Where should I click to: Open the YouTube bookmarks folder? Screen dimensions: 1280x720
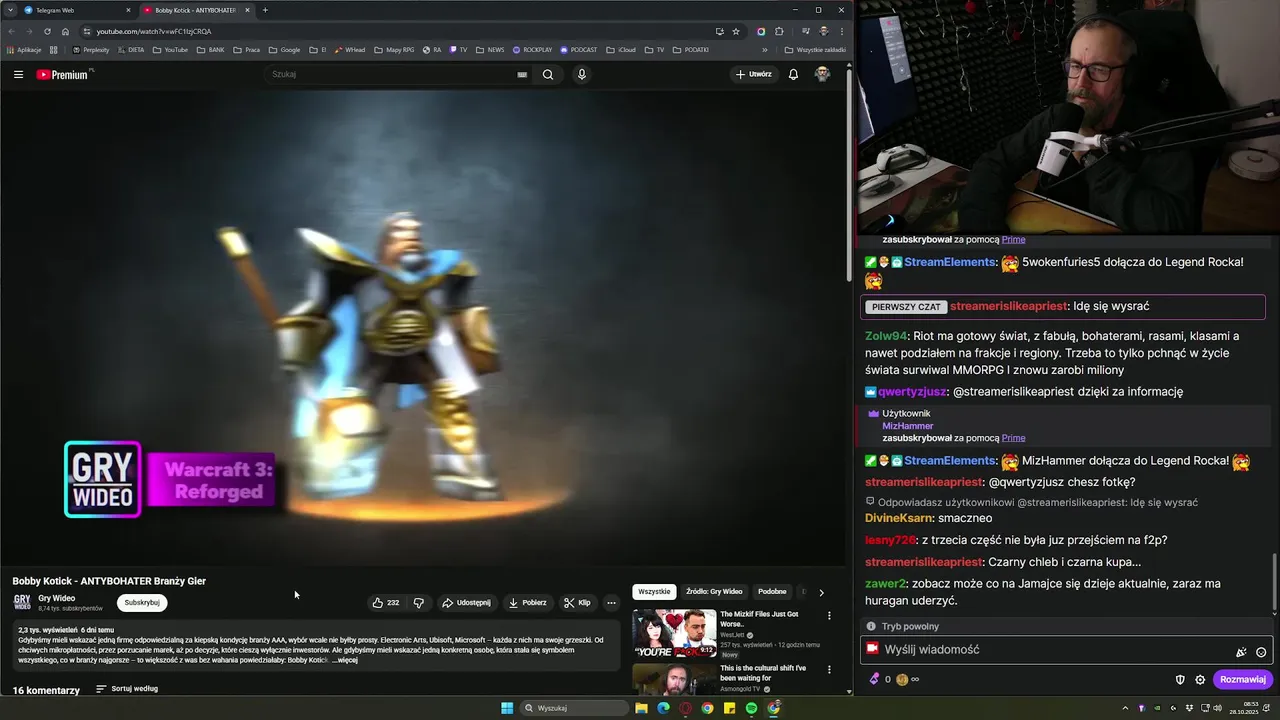click(170, 49)
